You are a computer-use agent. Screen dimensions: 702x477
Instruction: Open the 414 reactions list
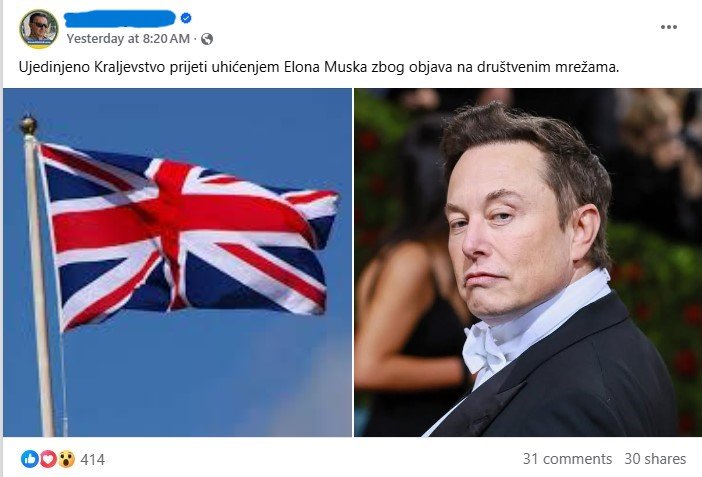tap(92, 460)
